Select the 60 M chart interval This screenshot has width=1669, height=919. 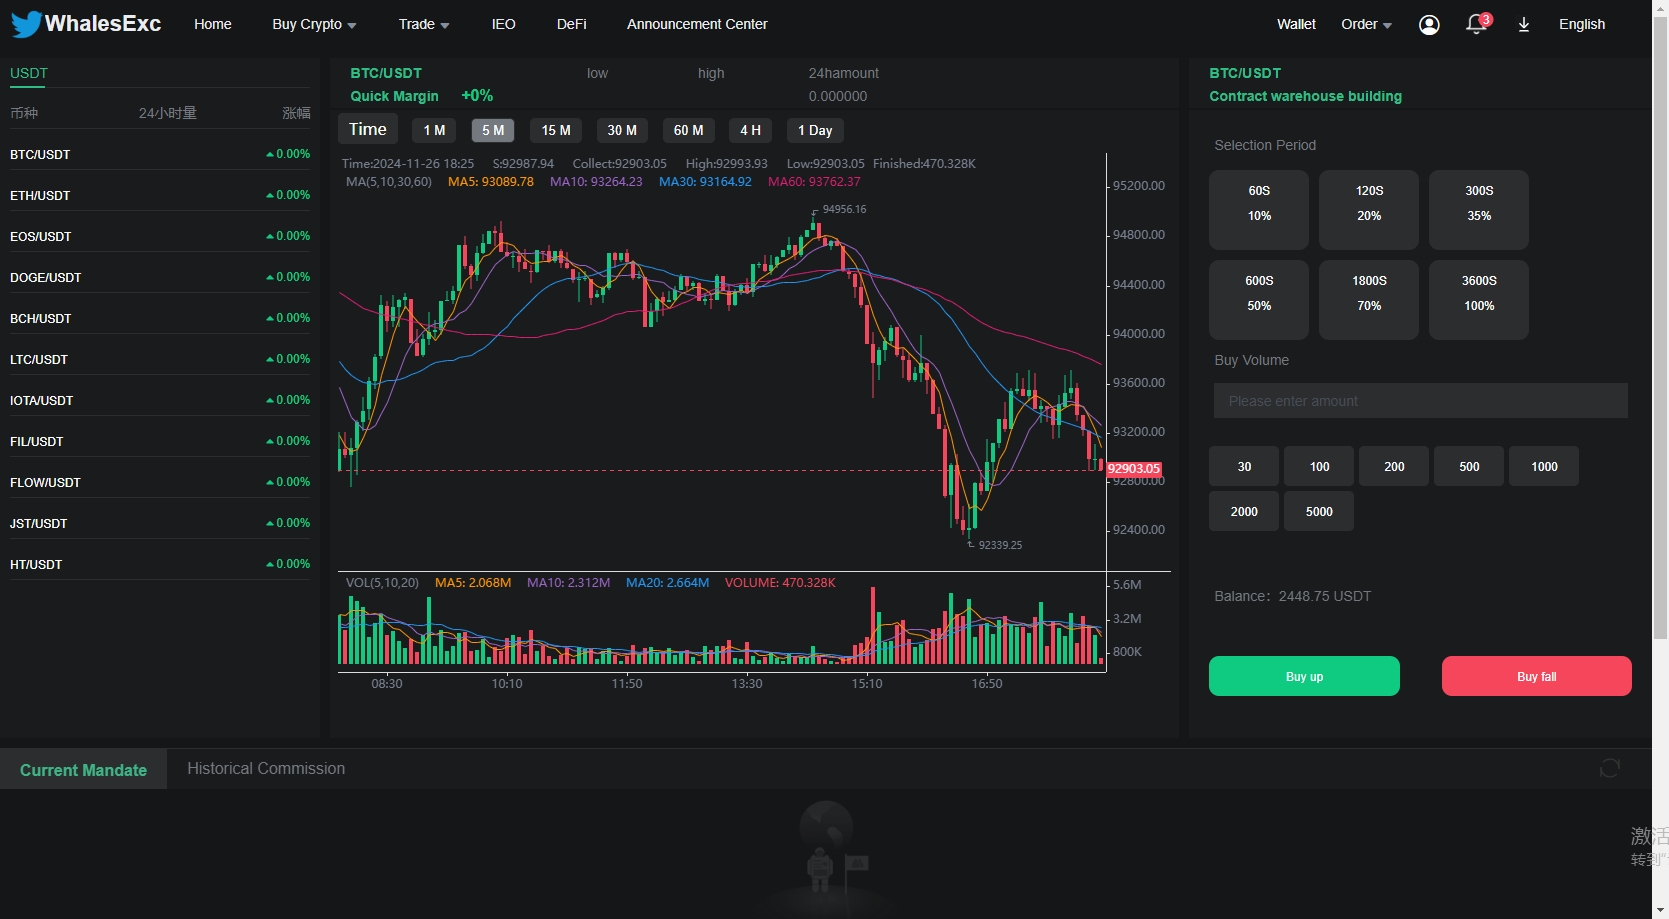point(688,130)
